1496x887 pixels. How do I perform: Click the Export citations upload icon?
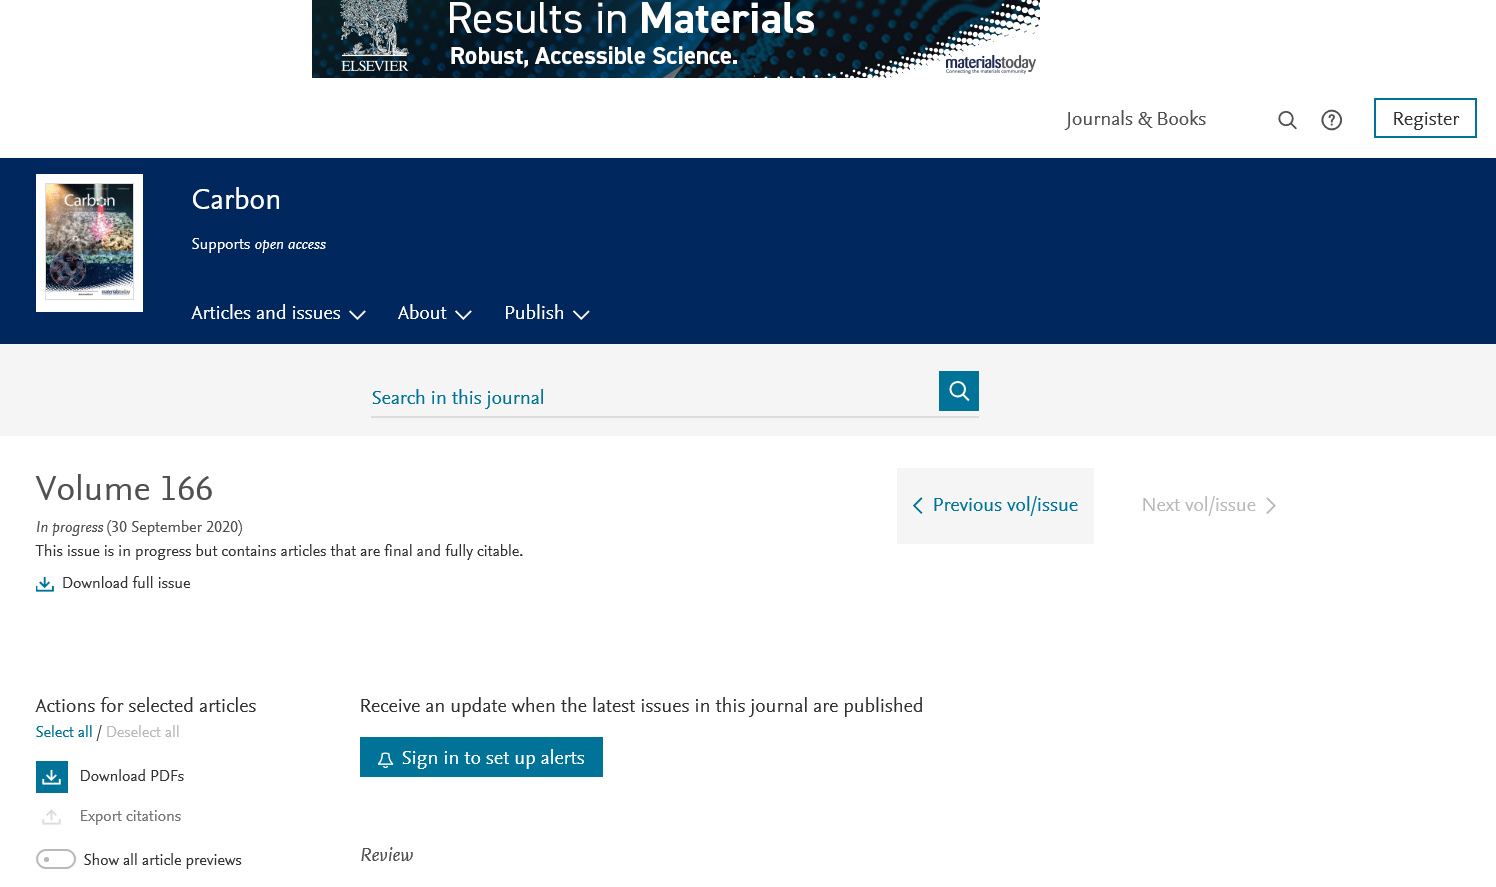tap(52, 817)
